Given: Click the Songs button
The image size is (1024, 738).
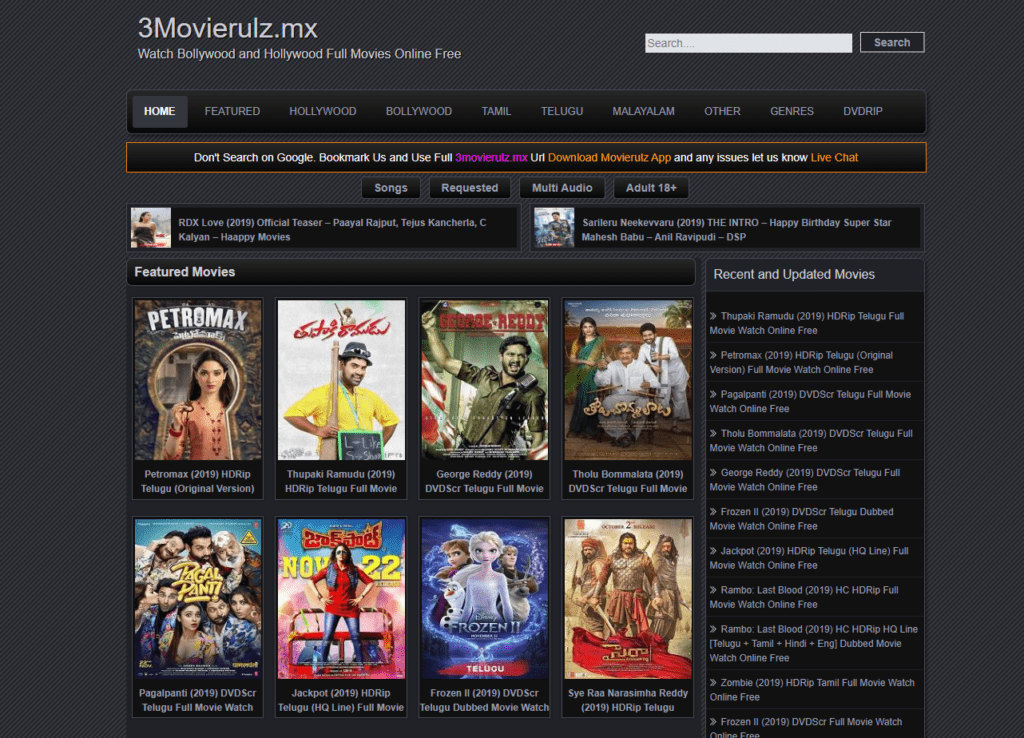Looking at the screenshot, I should [x=391, y=188].
